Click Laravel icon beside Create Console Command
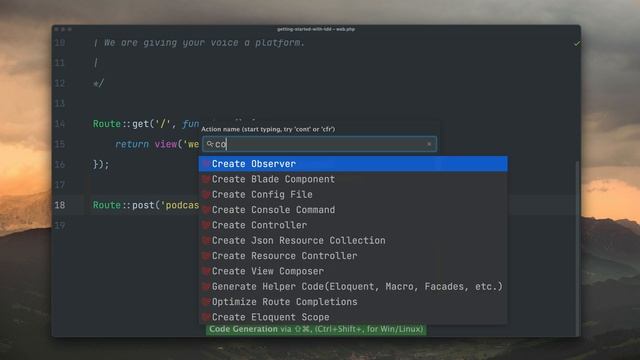Viewport: 640px width, 360px height. 206,210
